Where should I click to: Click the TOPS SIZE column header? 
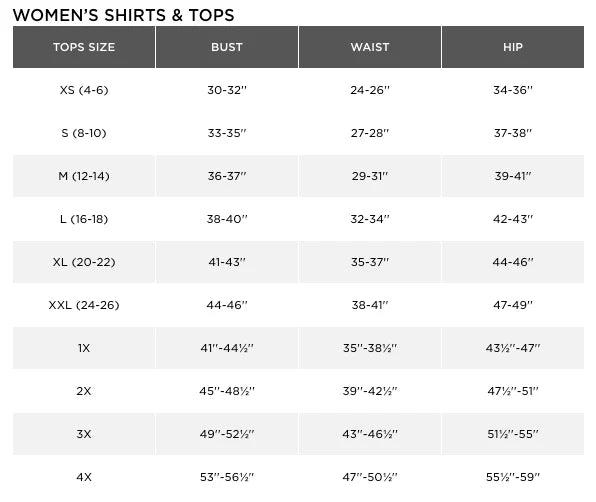click(84, 47)
